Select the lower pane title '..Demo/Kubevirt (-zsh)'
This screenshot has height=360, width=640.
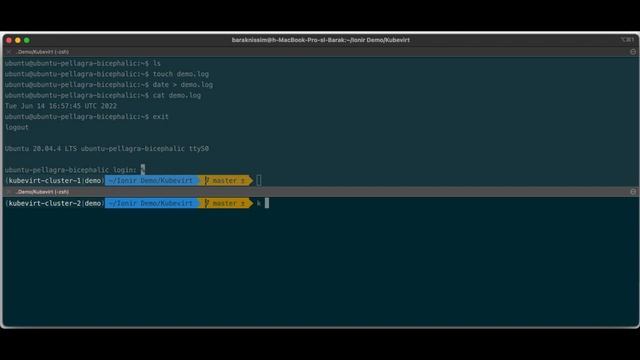click(x=42, y=192)
